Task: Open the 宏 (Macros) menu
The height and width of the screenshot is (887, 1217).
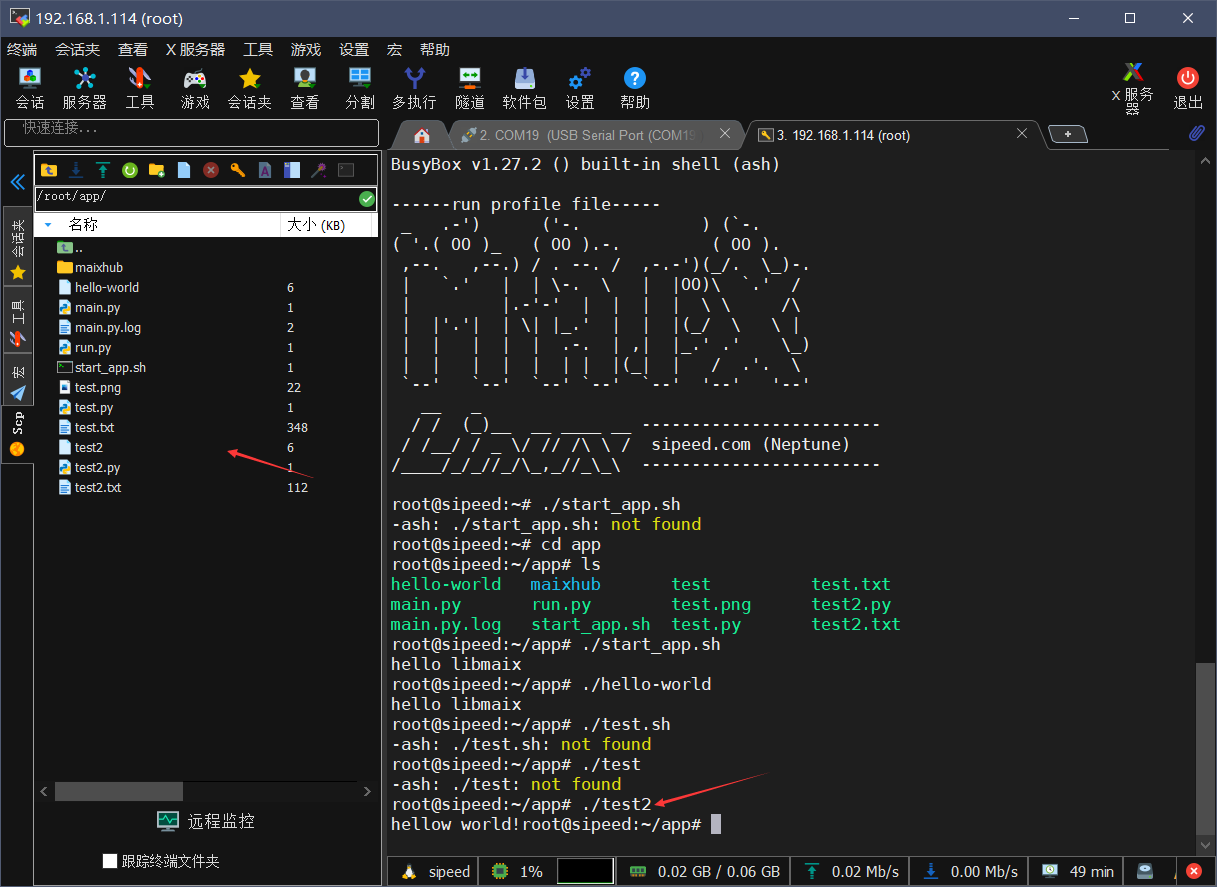Action: pyautogui.click(x=394, y=49)
